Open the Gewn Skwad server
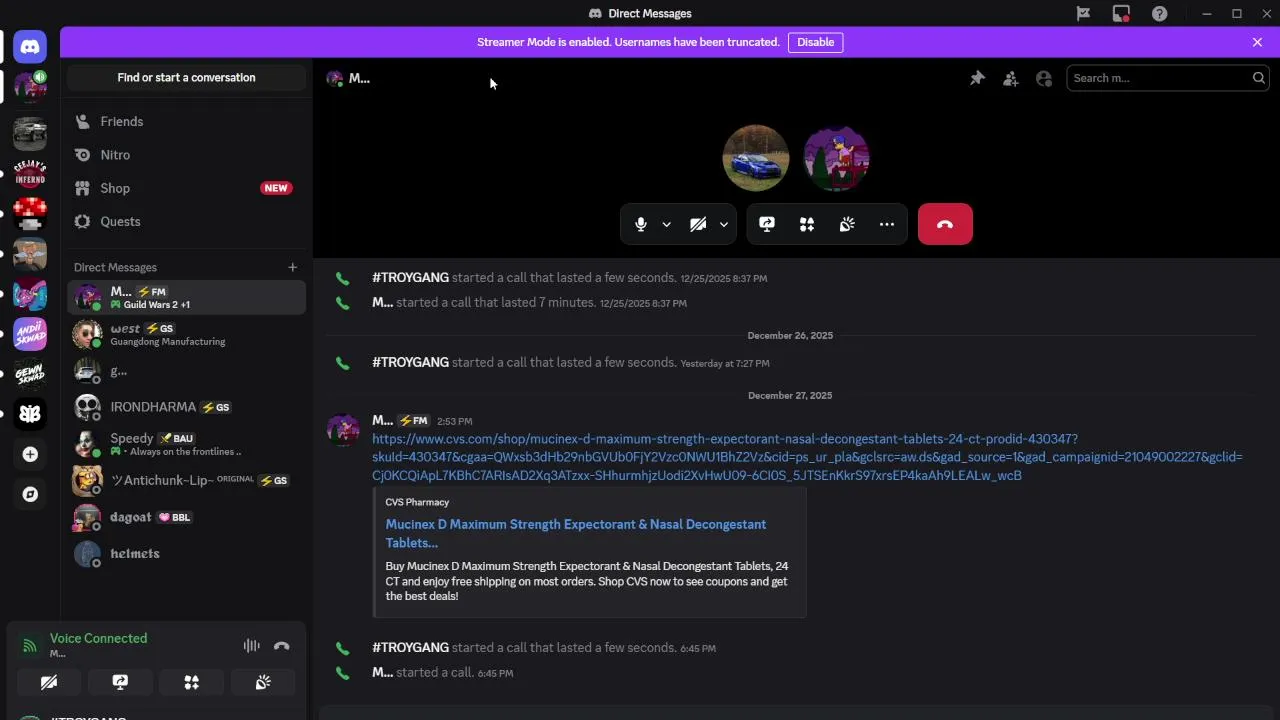Screen dimensions: 1280x720 [x=30, y=374]
